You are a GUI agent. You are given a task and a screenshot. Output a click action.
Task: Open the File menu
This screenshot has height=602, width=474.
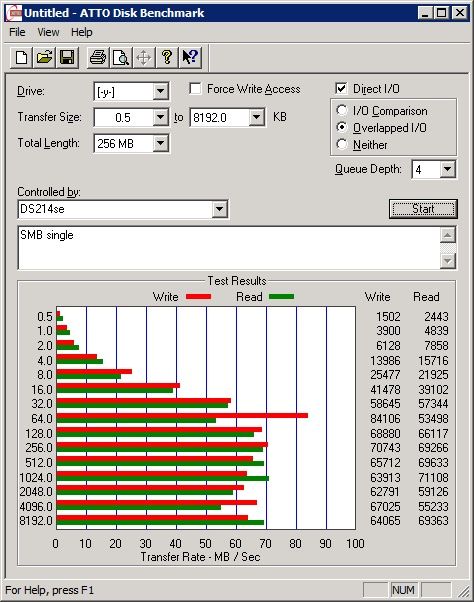(x=17, y=32)
